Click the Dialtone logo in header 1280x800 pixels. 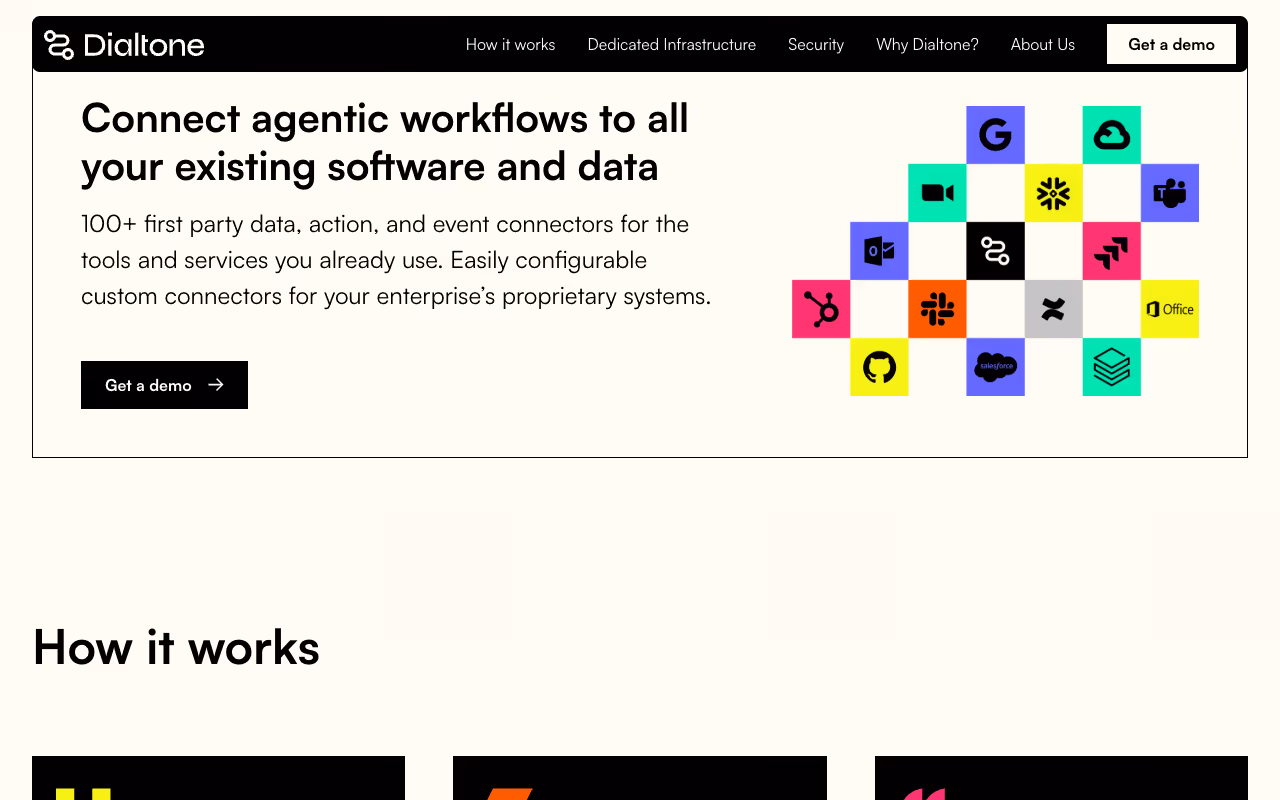pos(124,44)
